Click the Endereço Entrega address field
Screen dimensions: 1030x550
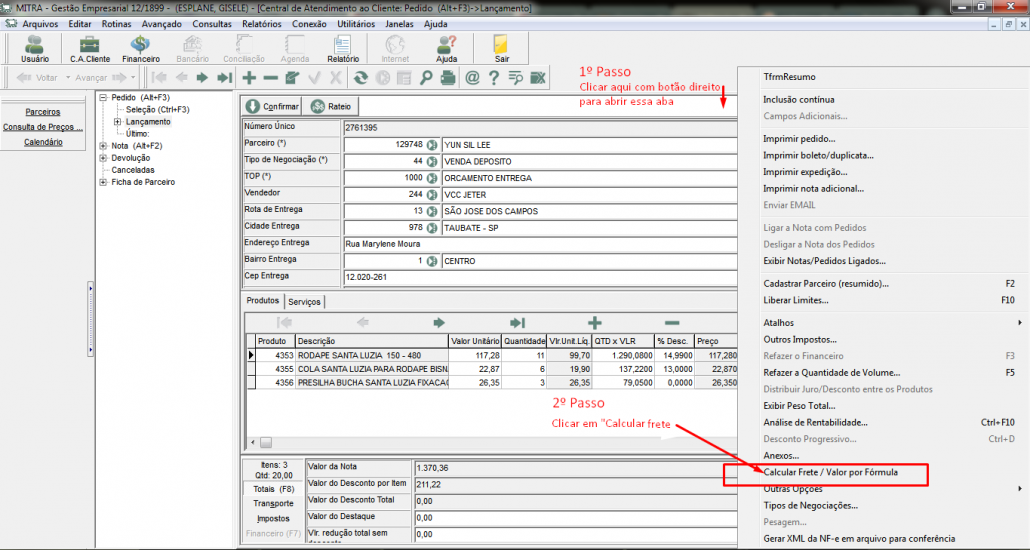540,243
